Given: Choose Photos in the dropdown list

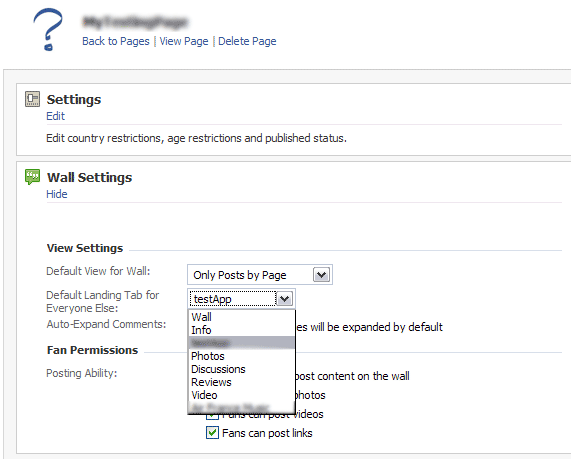Looking at the screenshot, I should click(x=208, y=356).
